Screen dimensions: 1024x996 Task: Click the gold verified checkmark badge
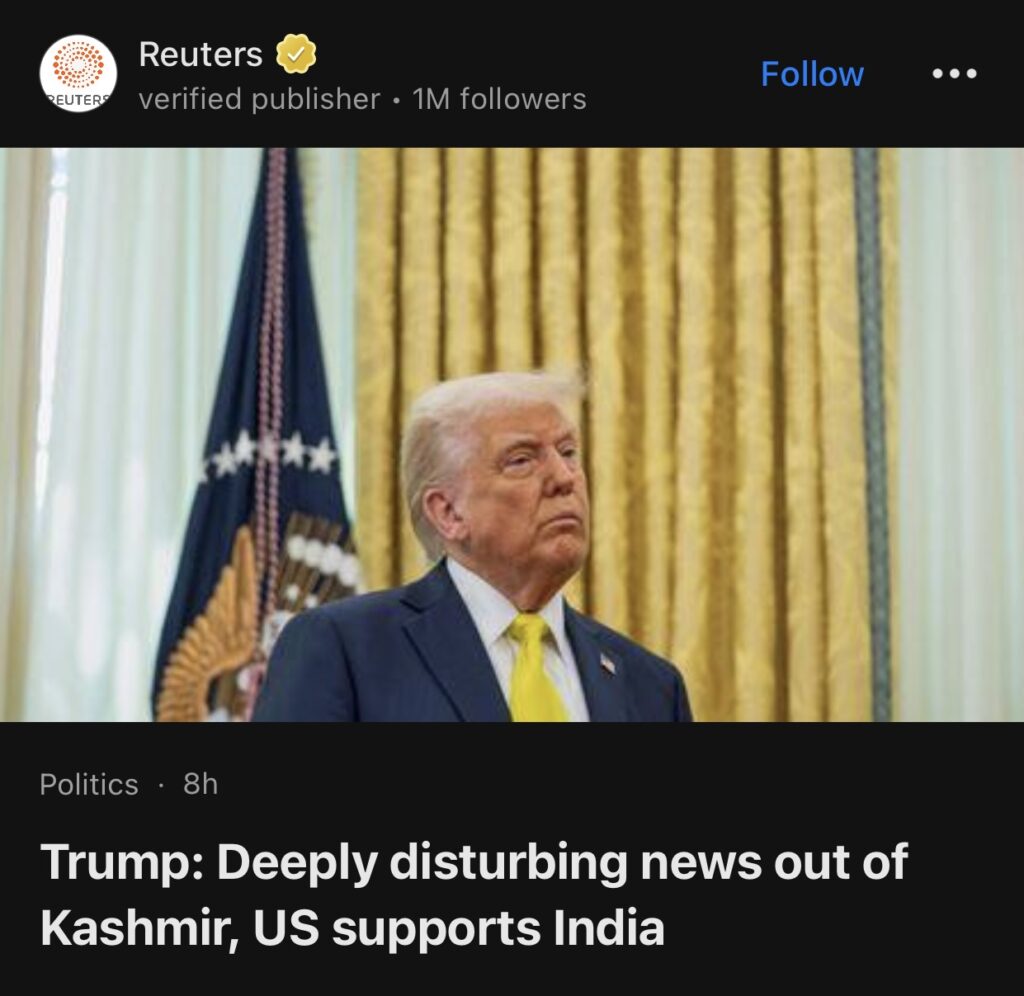[296, 54]
